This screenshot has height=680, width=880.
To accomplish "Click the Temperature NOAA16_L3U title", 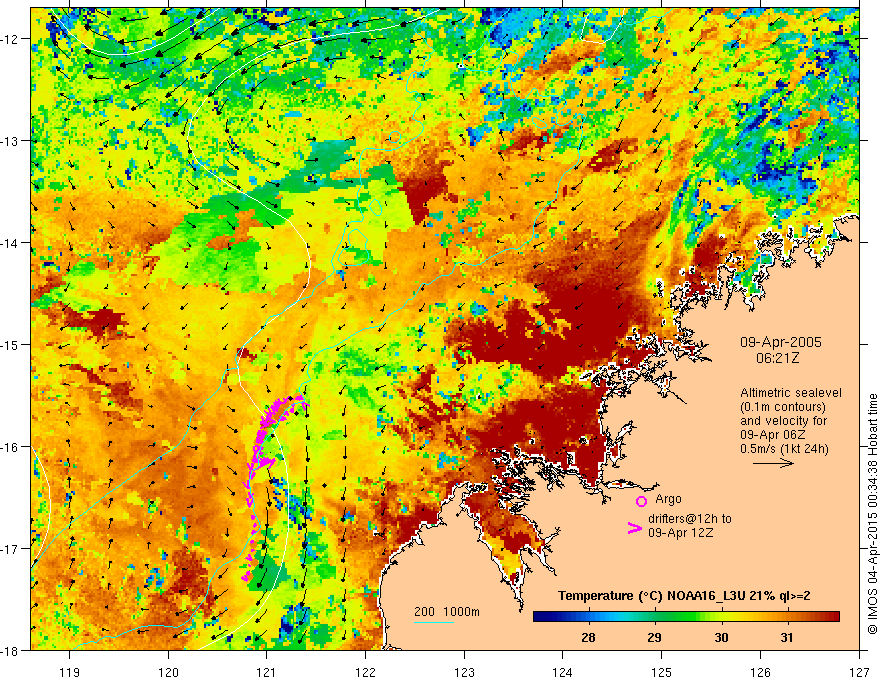I will [x=684, y=596].
